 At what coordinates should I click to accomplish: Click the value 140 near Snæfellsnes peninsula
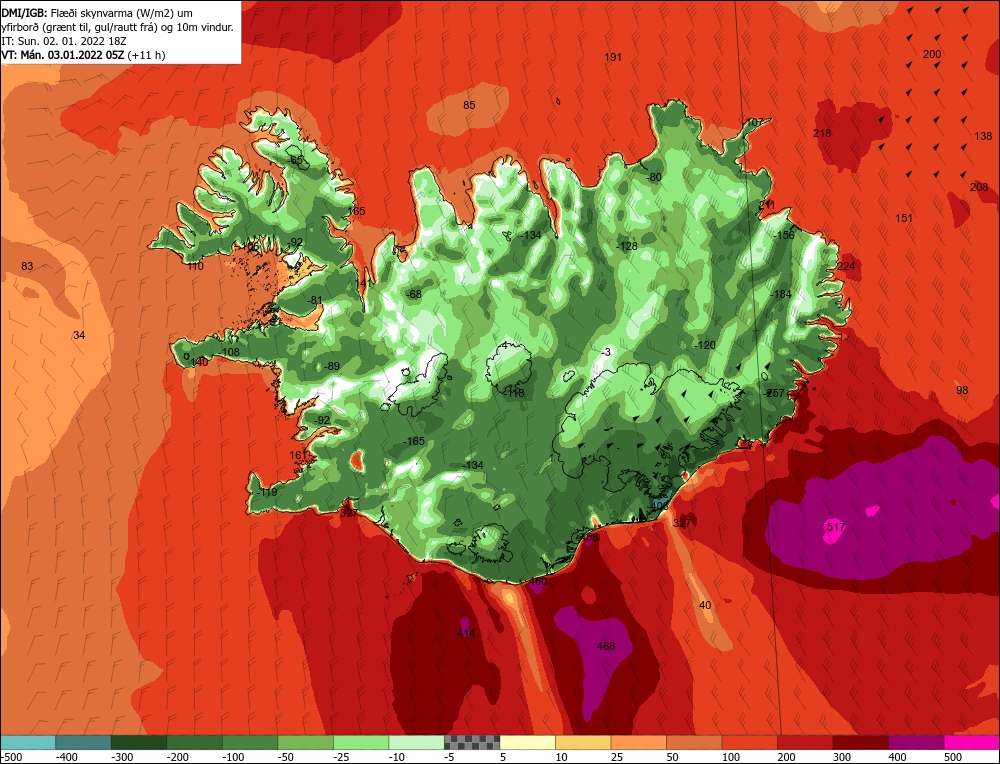pos(199,362)
